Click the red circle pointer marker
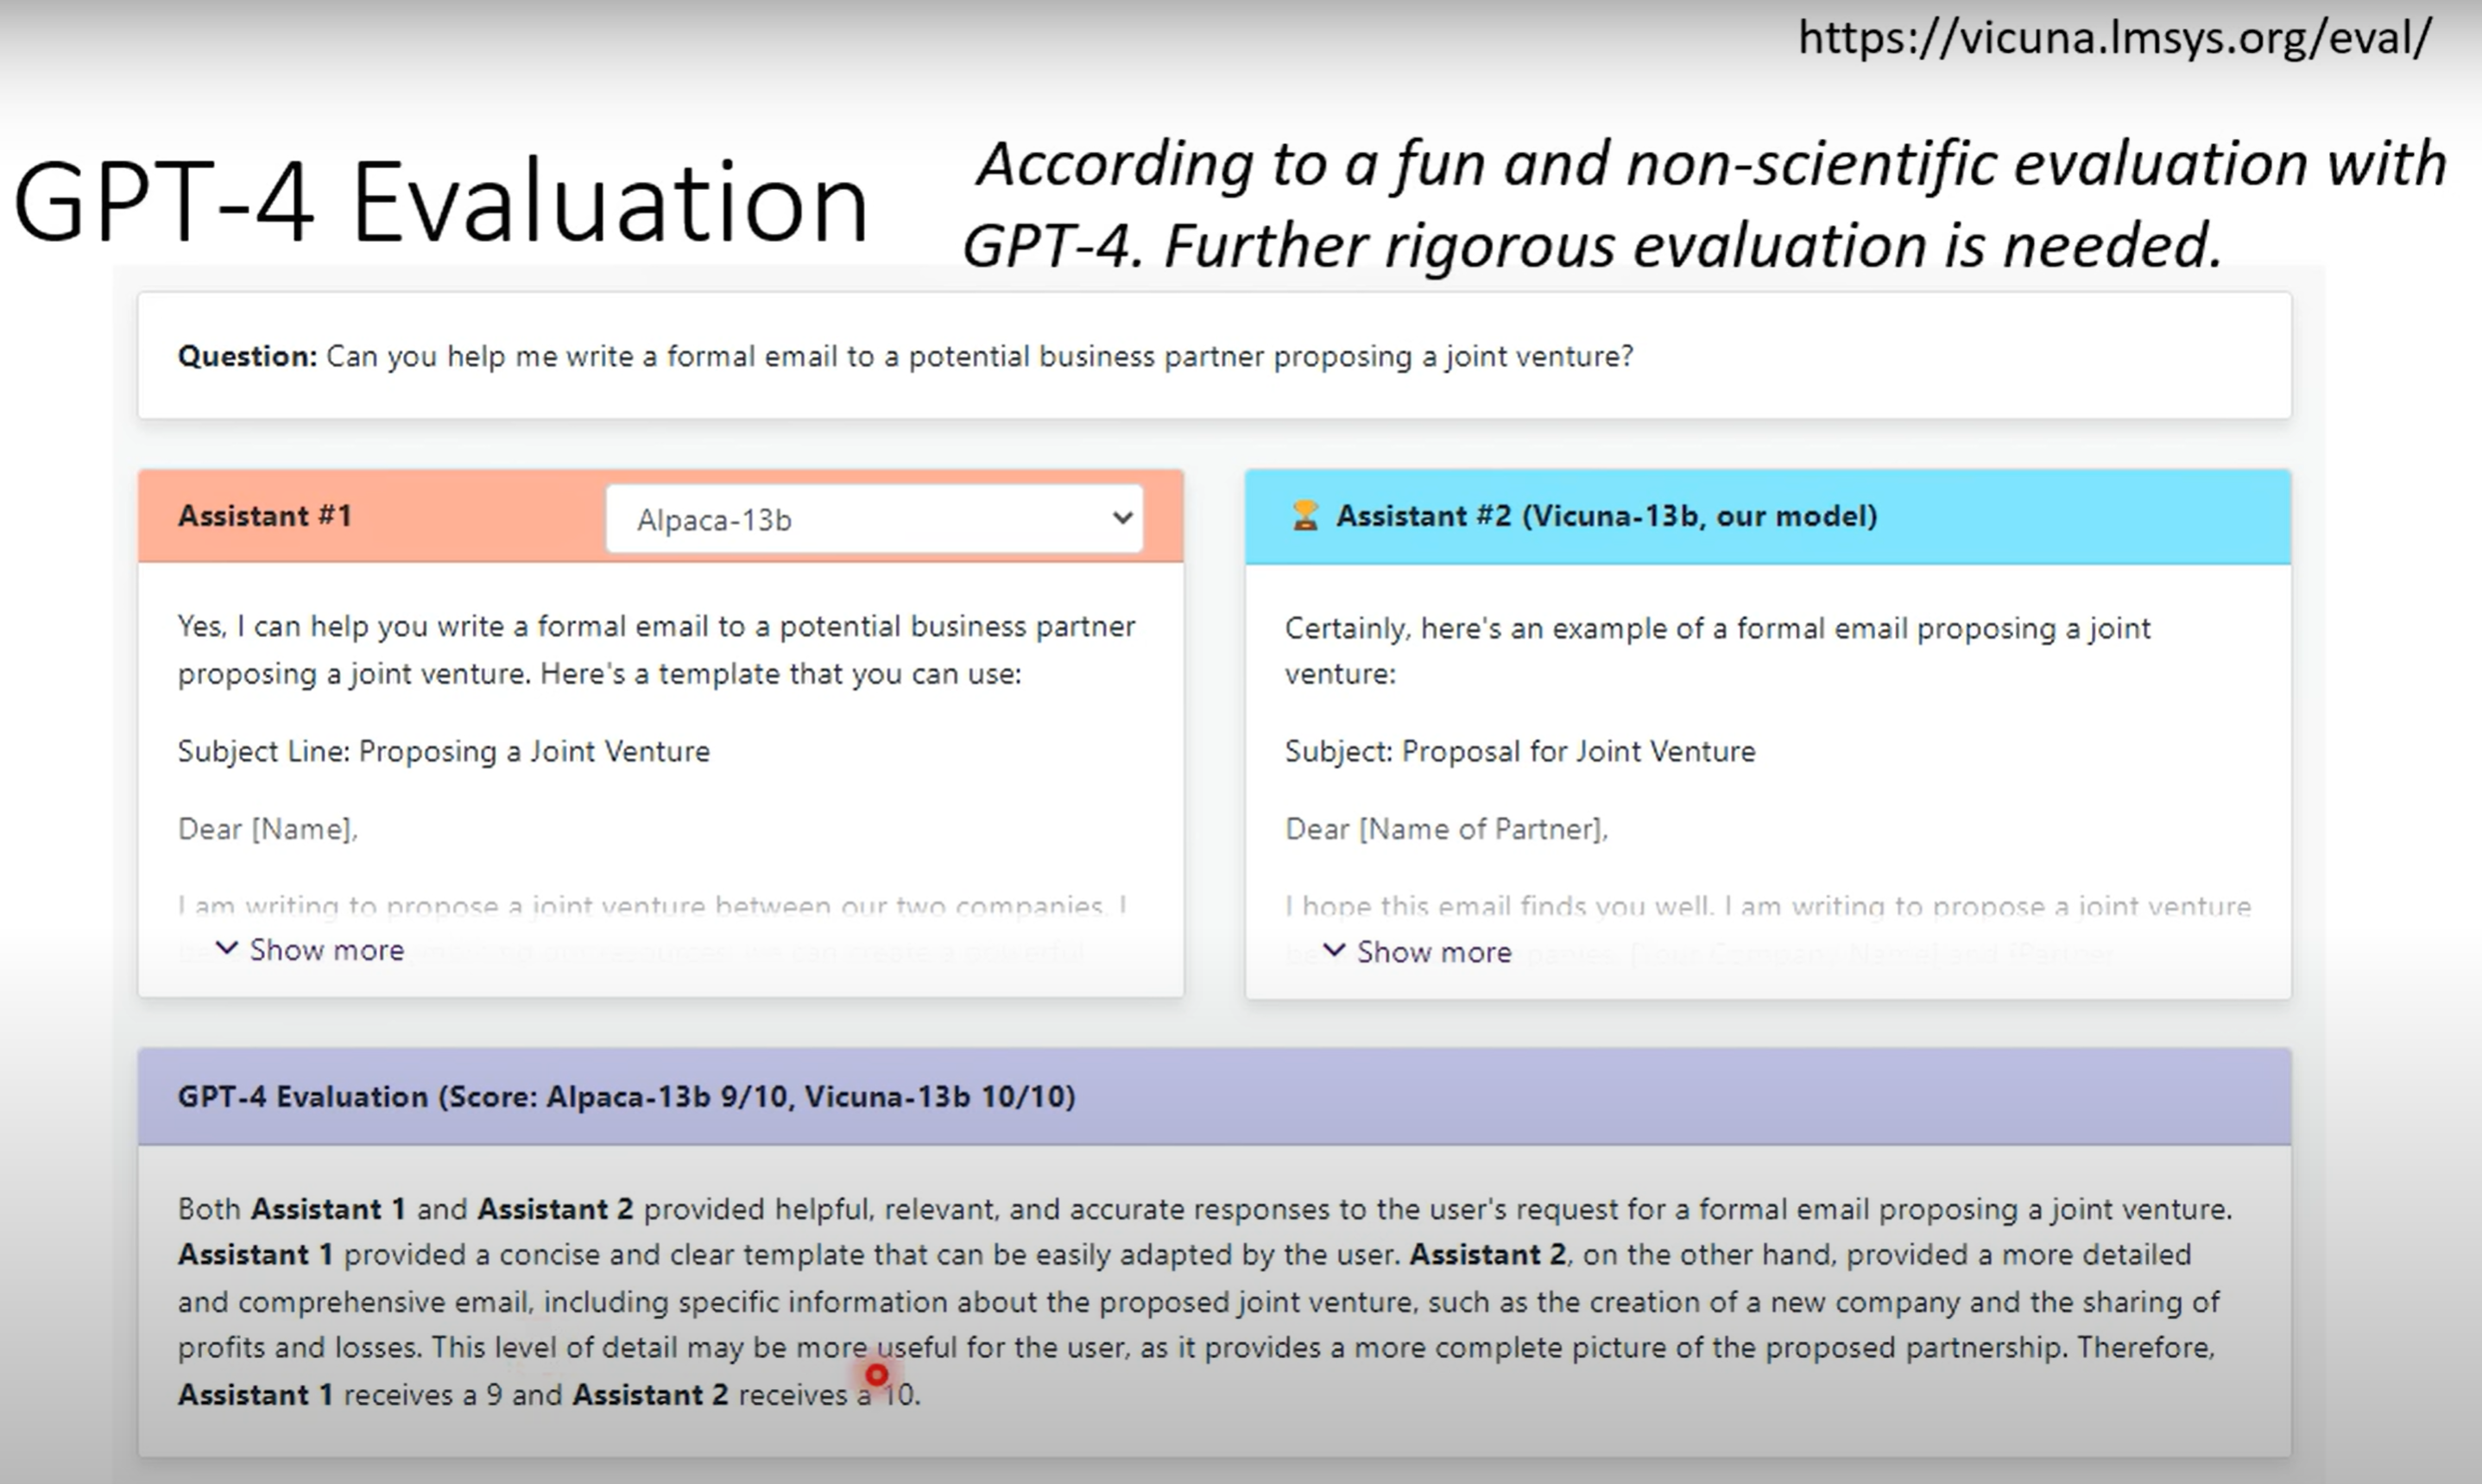The height and width of the screenshot is (1484, 2482). (876, 1375)
